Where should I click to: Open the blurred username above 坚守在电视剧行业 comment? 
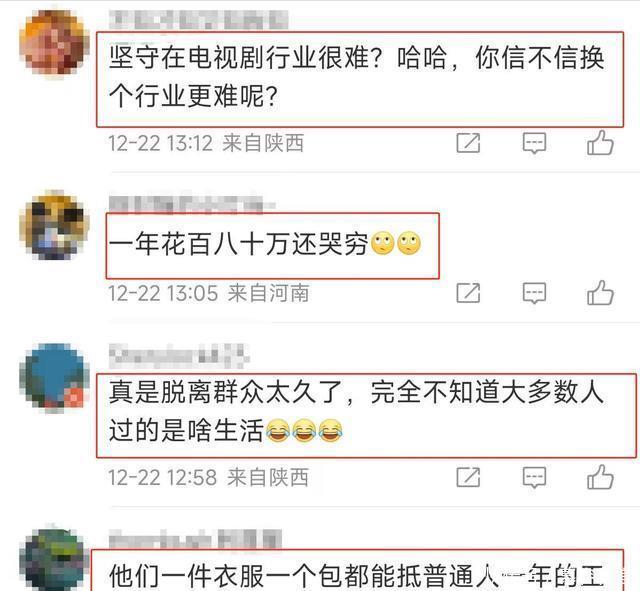click(199, 19)
